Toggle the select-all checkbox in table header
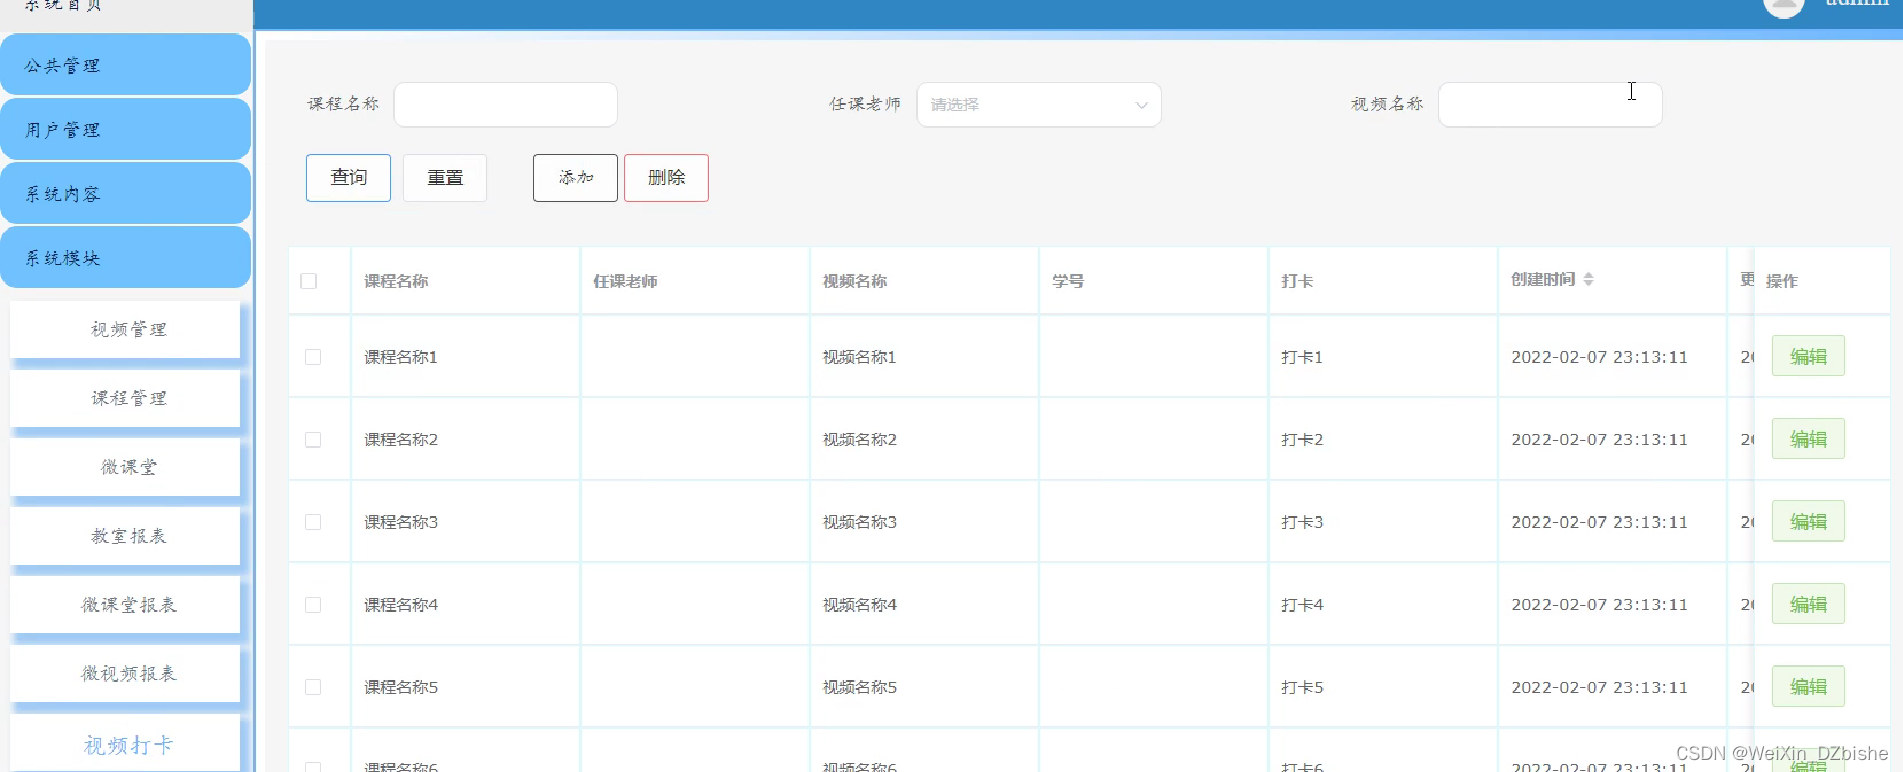The width and height of the screenshot is (1903, 772). [309, 281]
